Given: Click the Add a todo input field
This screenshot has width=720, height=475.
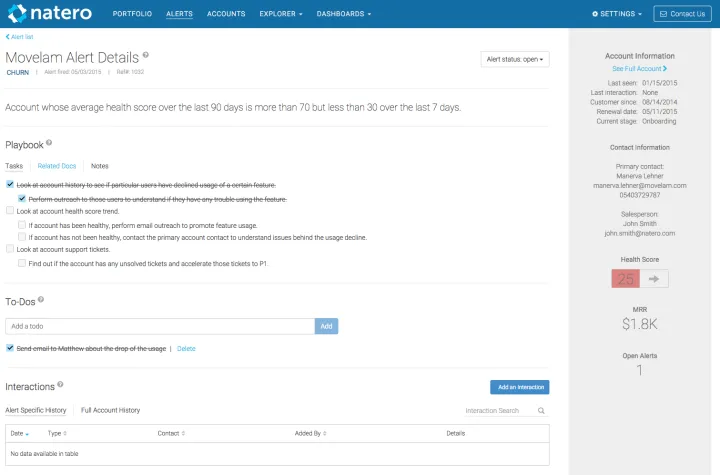Looking at the screenshot, I should pyautogui.click(x=160, y=326).
